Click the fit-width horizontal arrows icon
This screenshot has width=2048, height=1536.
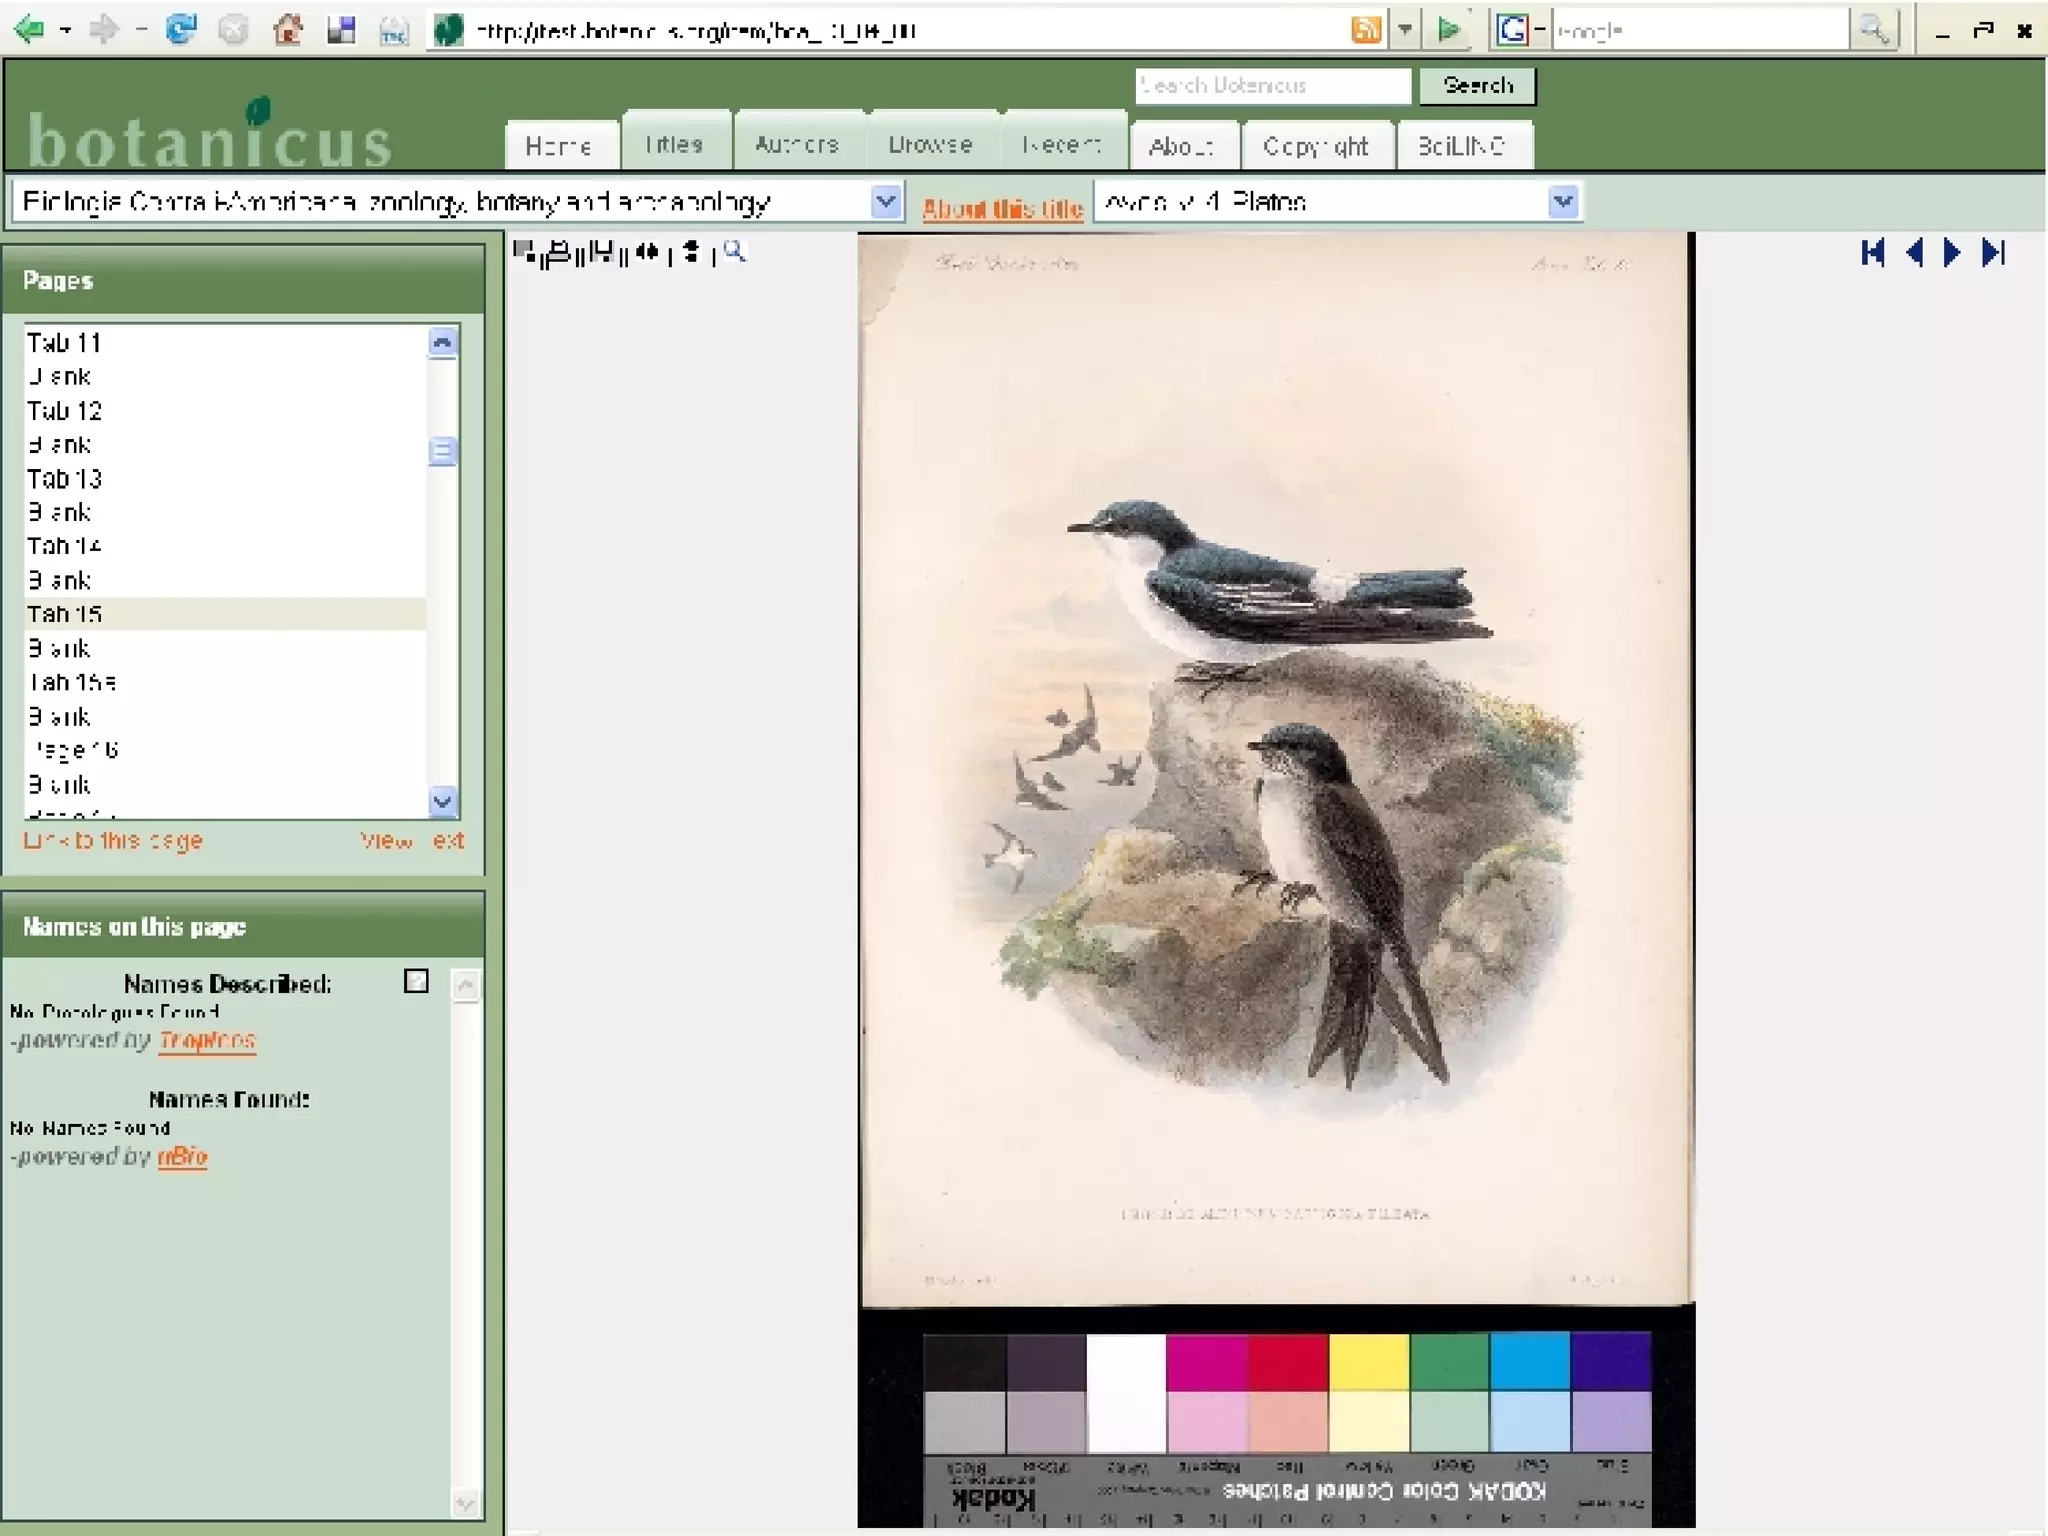click(647, 252)
